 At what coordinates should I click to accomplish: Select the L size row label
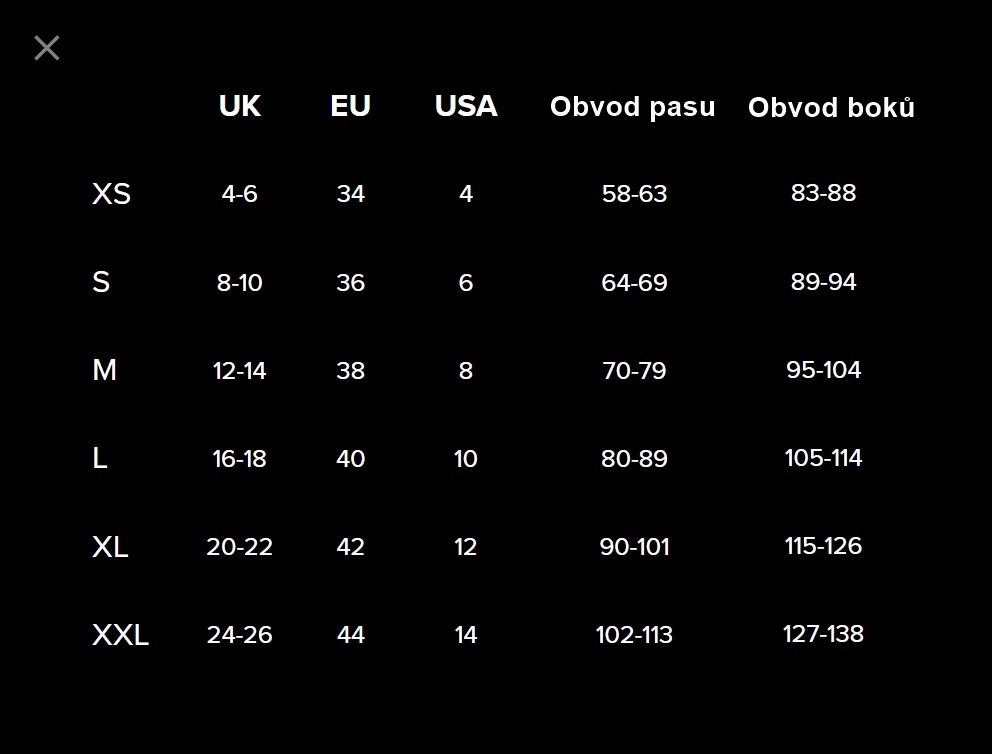click(100, 458)
